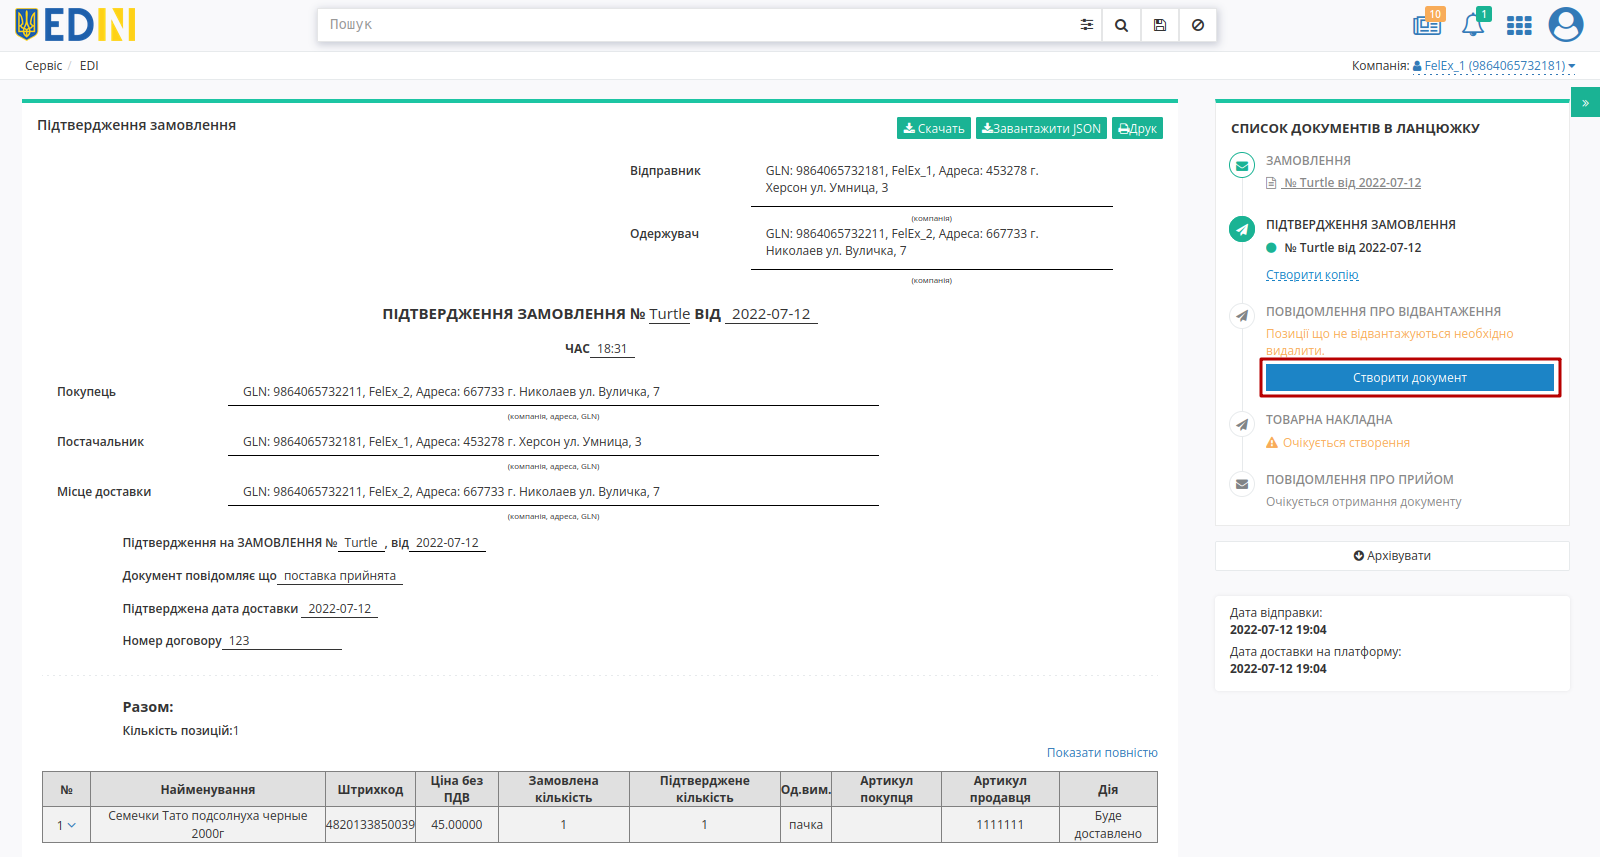This screenshot has height=857, width=1600.
Task: Click the Підтверджене кількість column header
Action: coord(705,789)
